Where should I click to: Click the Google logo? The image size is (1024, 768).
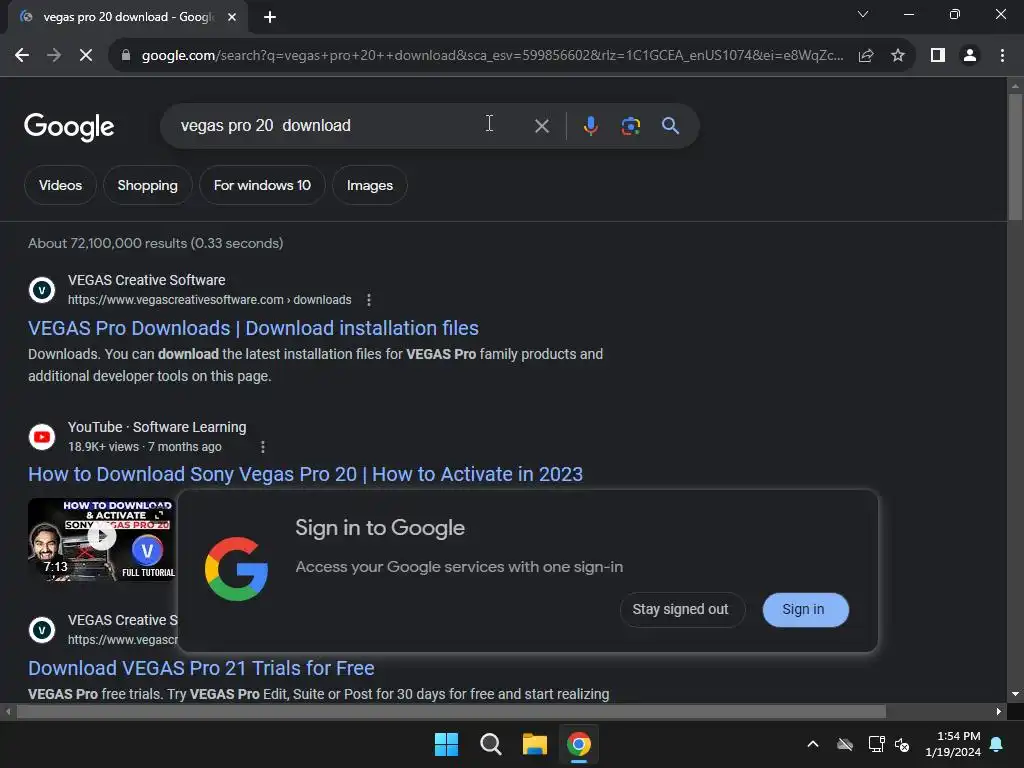tap(69, 127)
